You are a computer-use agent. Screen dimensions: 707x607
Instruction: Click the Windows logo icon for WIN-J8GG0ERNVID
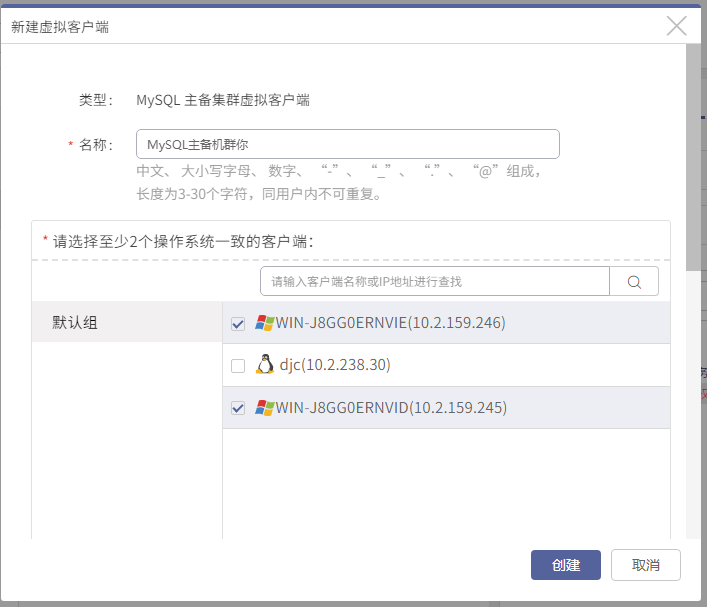(x=265, y=408)
